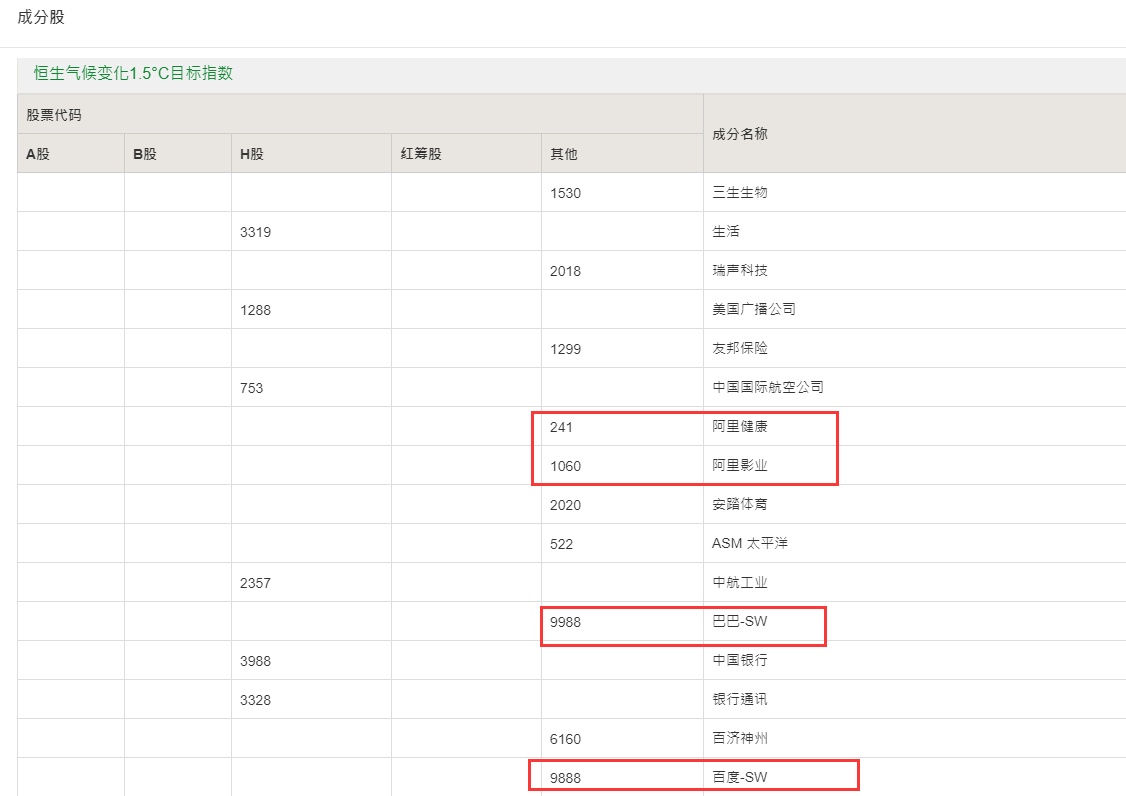The height and width of the screenshot is (796, 1126).
Task: Select the 中国银行 name cell
Action: coord(740,660)
